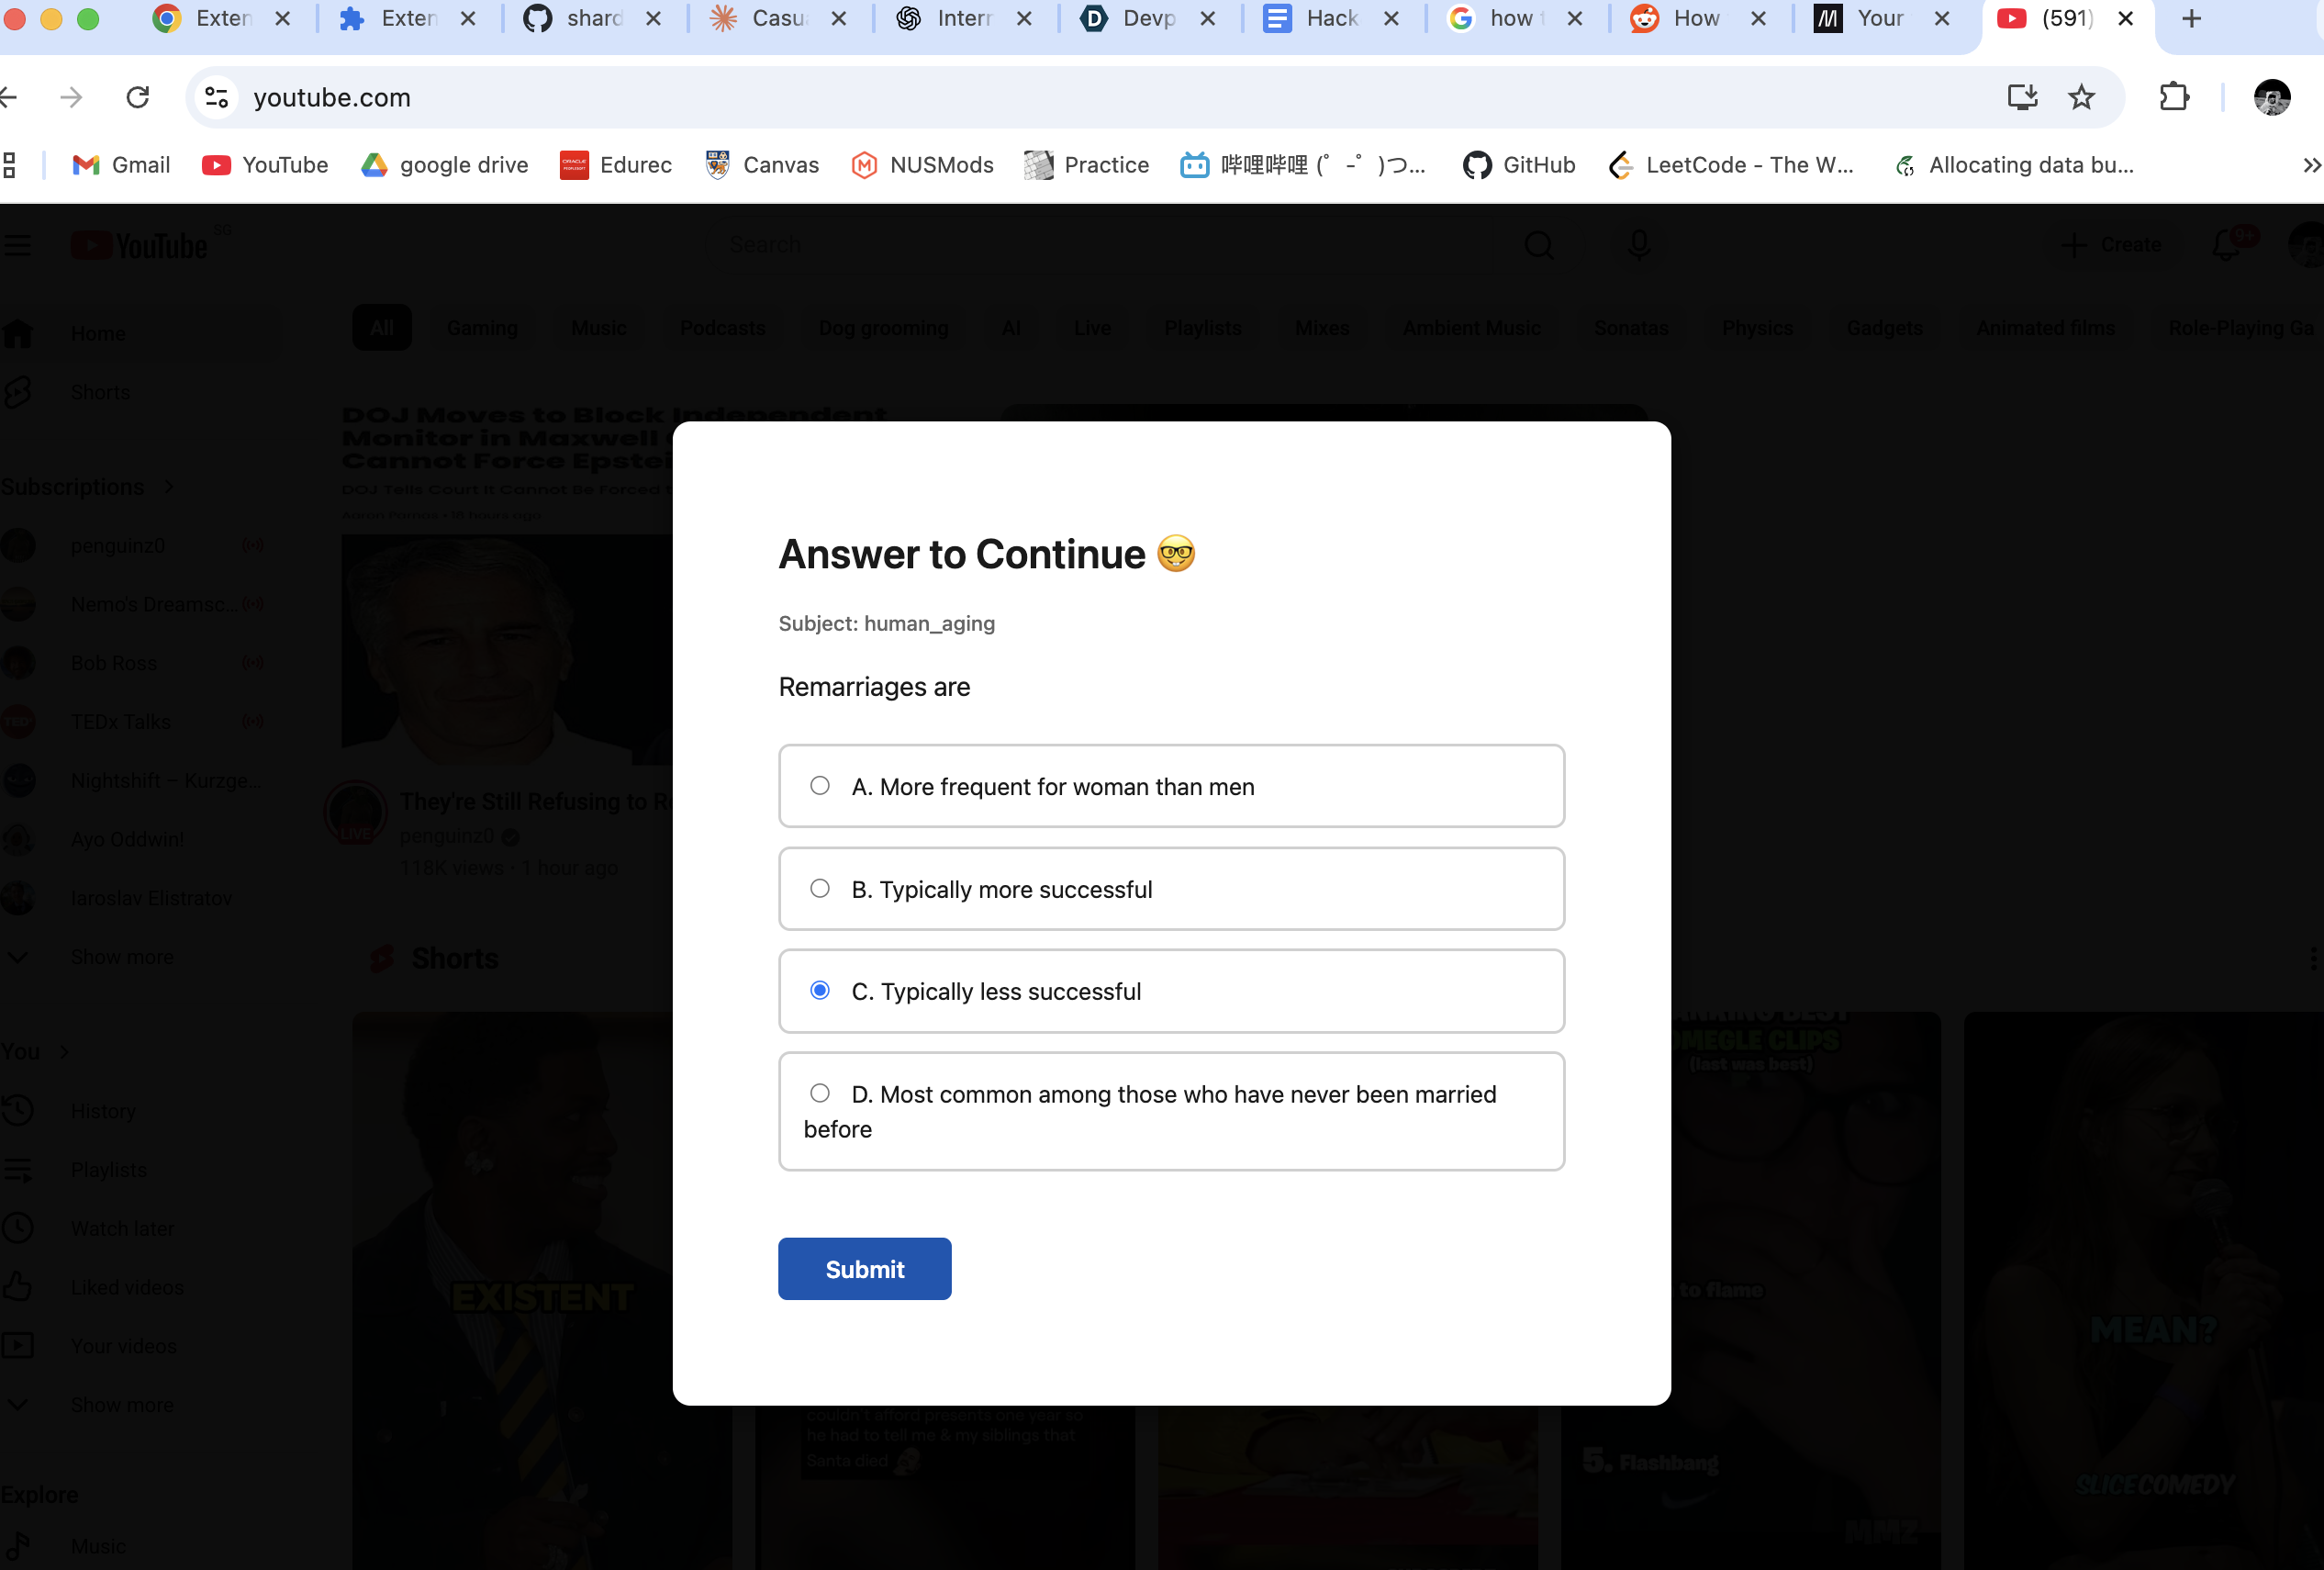Click the install app icon in address bar
Screen dimensions: 2324x1570
click(x=2022, y=97)
